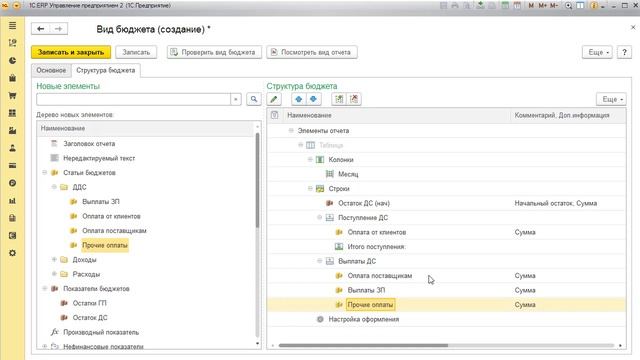Click the left tree vertical scrollbar
The height and width of the screenshot is (360, 640).
tap(257, 180)
